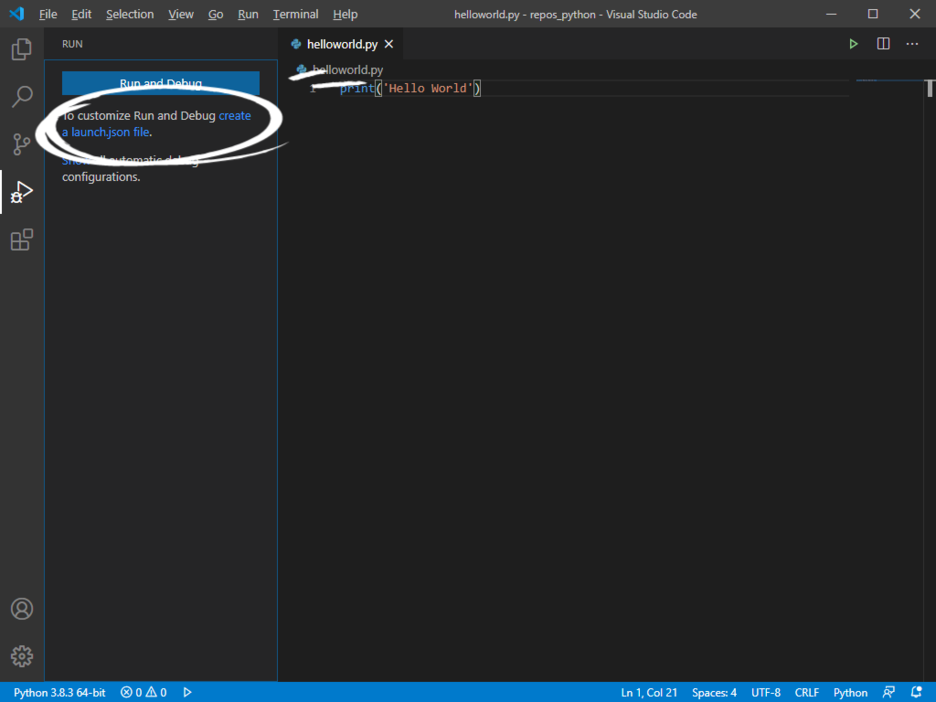
Task: Split the editor to the right
Action: (883, 44)
